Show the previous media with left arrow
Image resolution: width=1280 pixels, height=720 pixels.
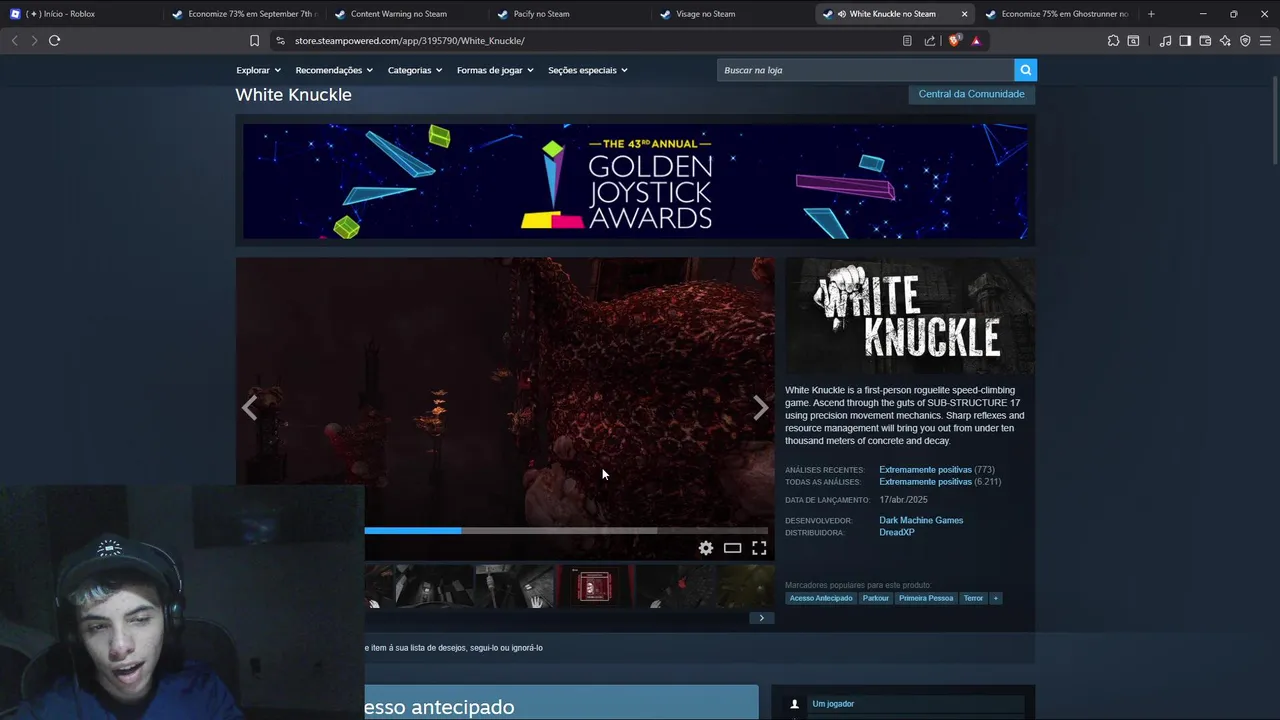click(249, 407)
